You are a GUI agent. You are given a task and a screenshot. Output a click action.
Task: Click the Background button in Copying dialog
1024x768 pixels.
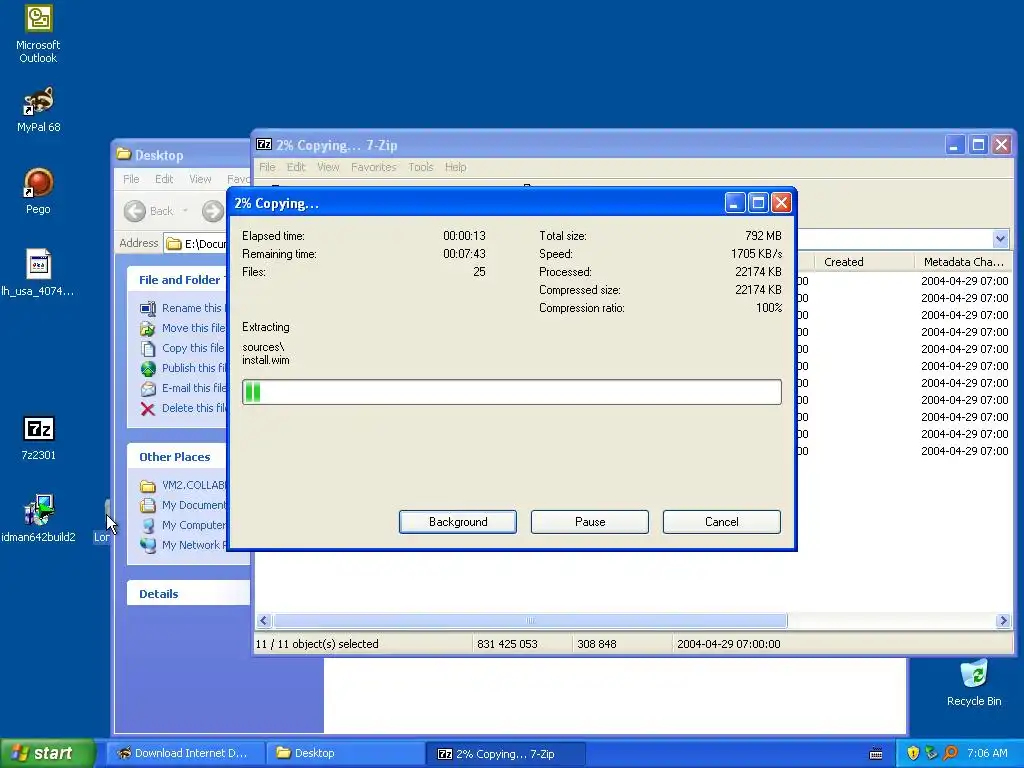[458, 522]
